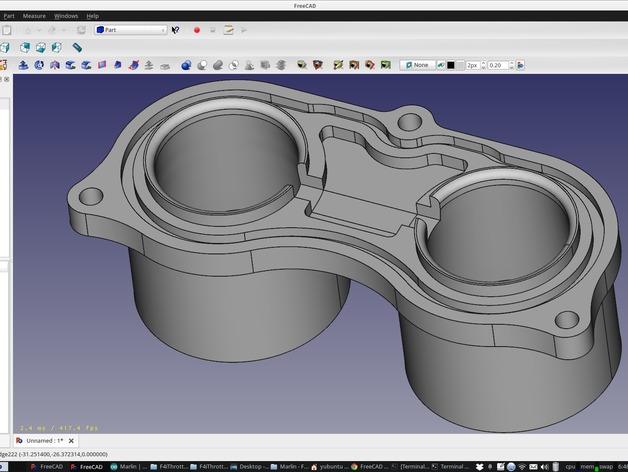Open the Windows menu
Viewport: 628px width, 472px height.
[x=66, y=16]
